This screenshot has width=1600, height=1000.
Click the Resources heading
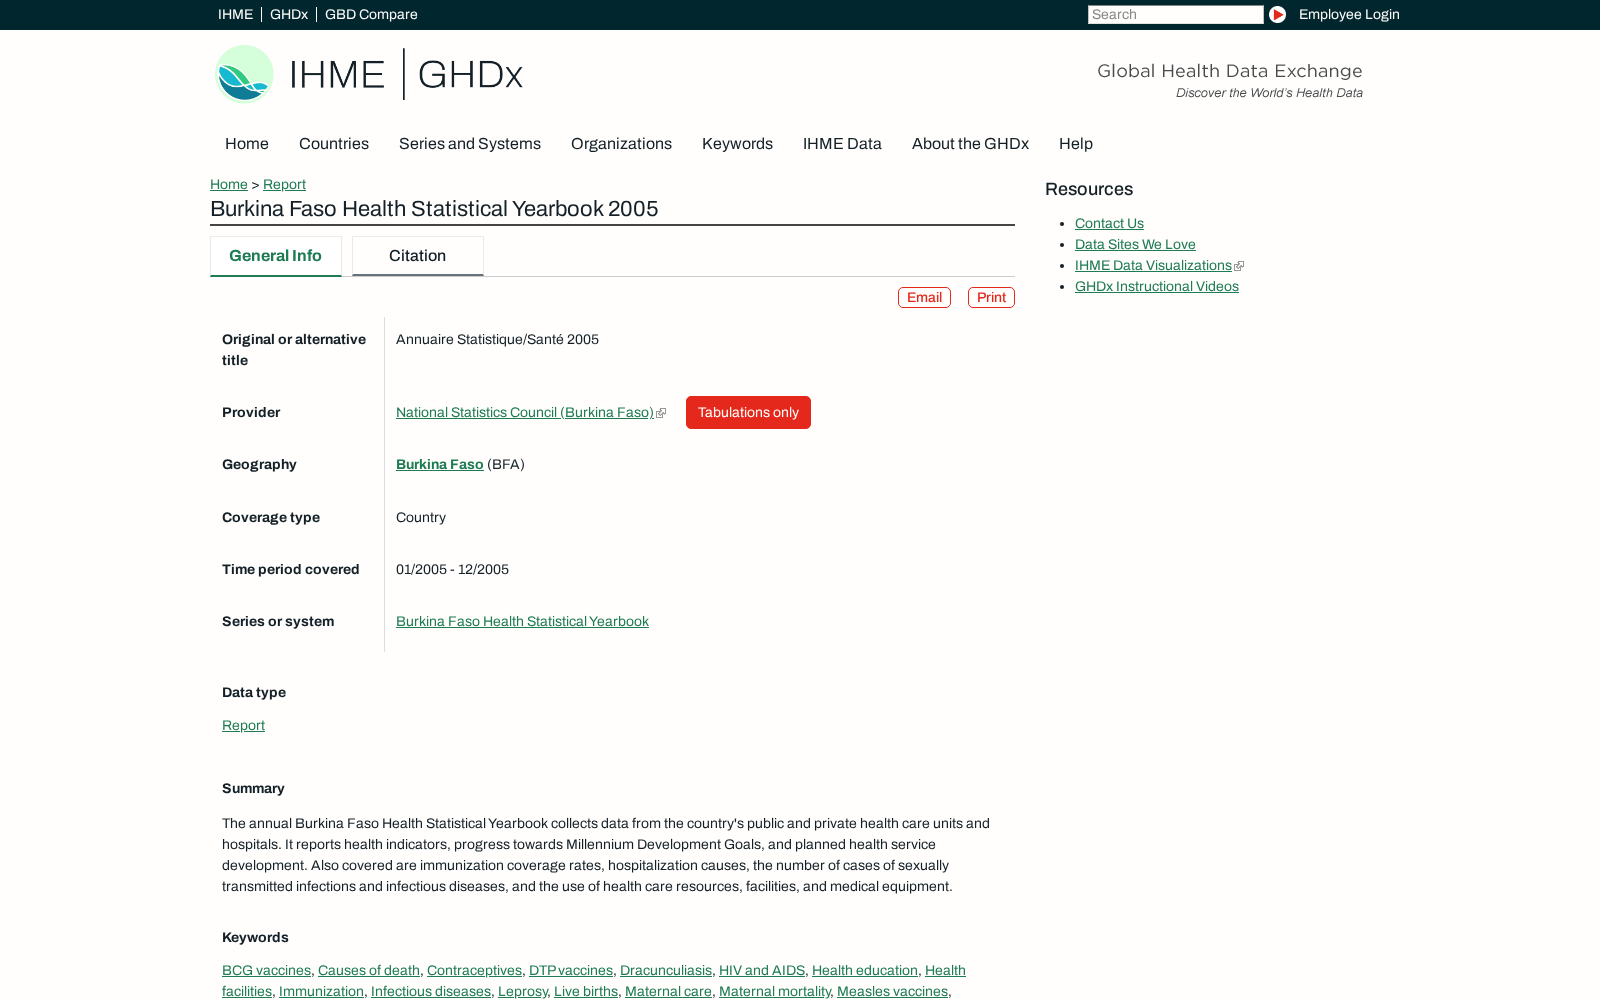click(x=1089, y=189)
